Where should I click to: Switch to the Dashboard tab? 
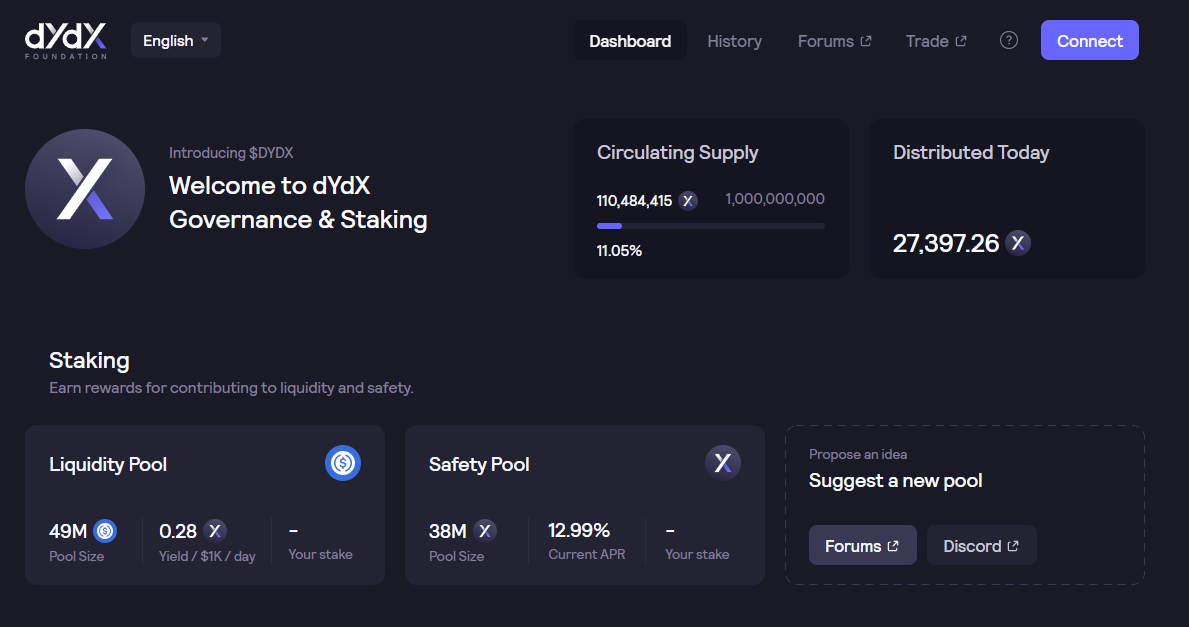[x=630, y=41]
